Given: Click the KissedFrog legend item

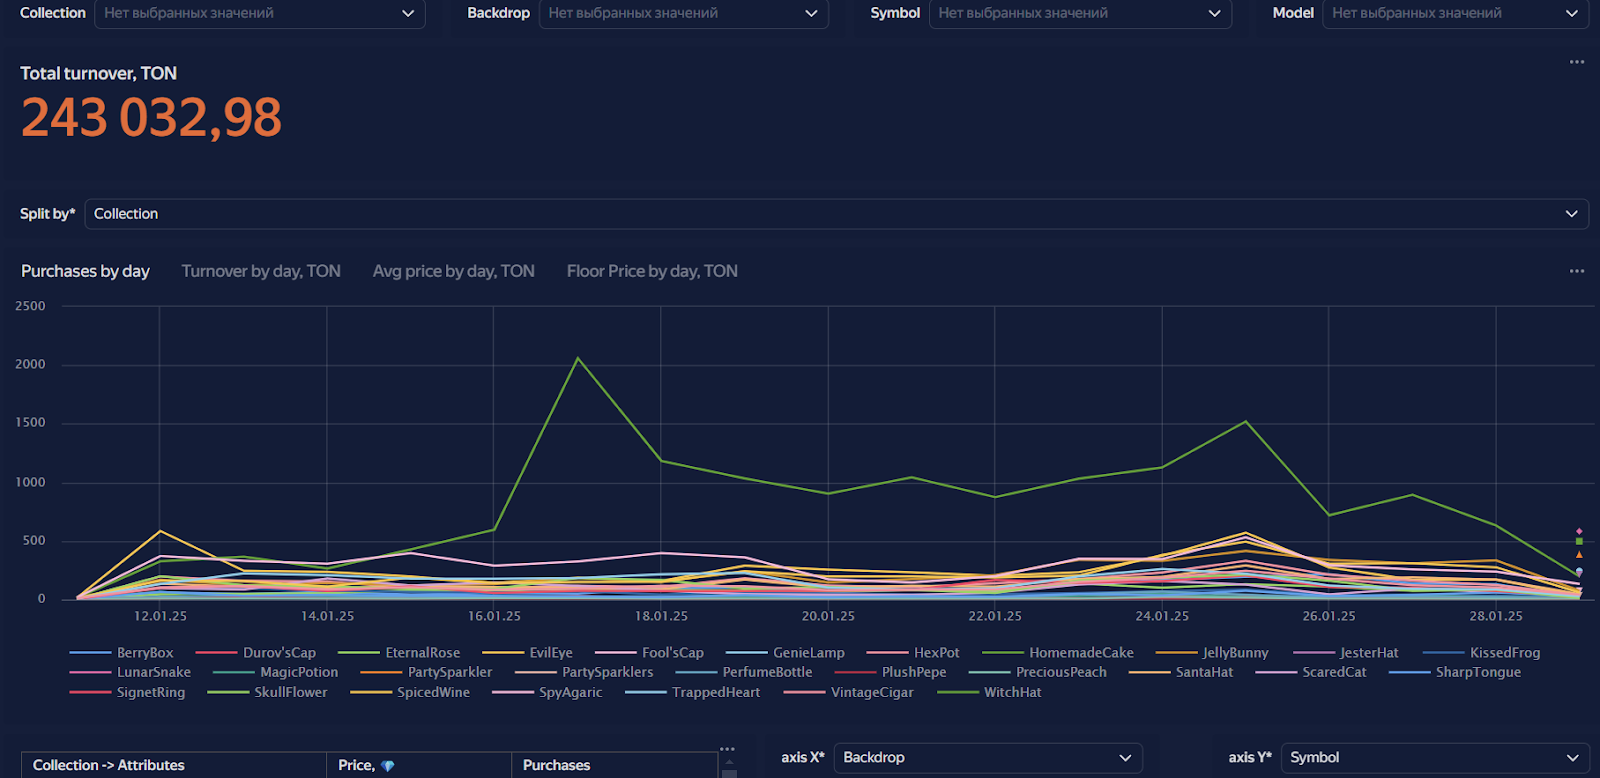Looking at the screenshot, I should (1482, 653).
